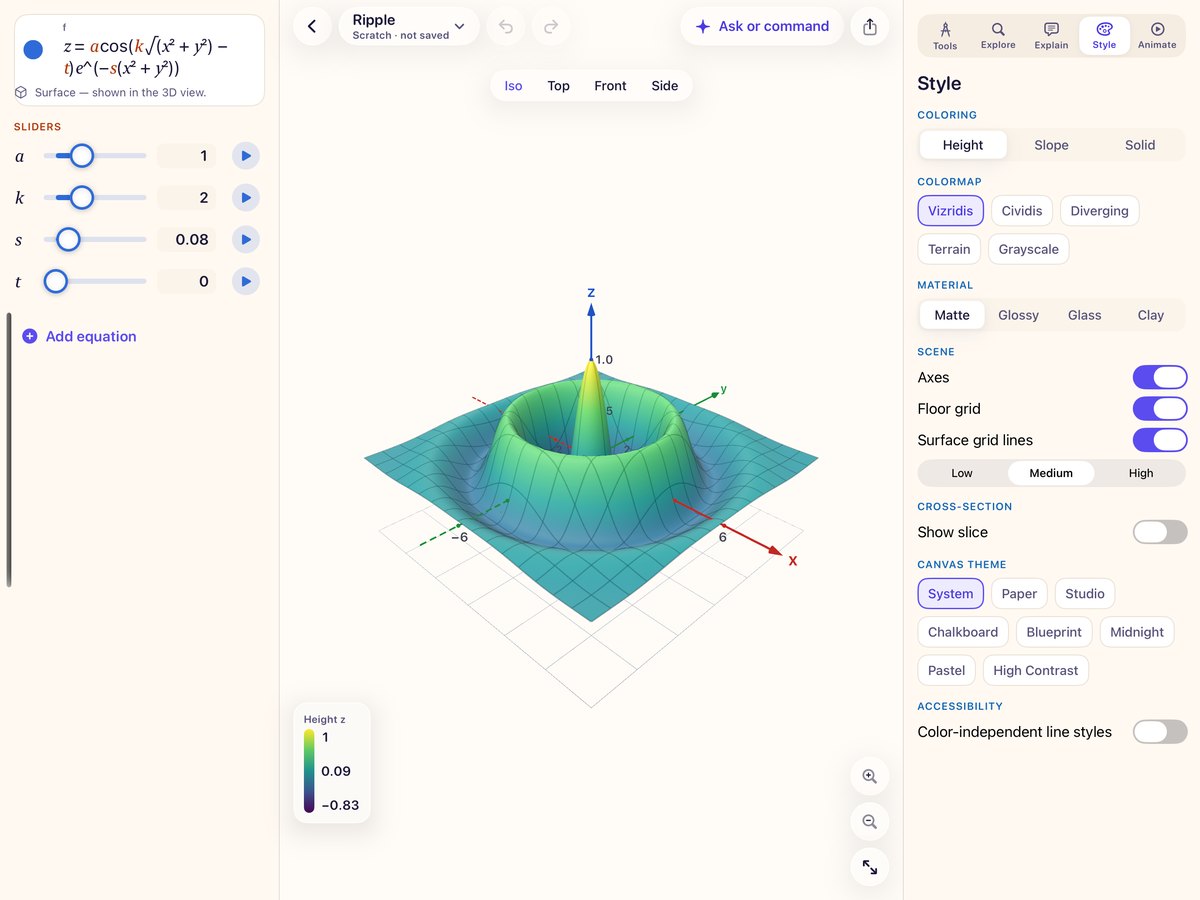
Task: Select the Studio canvas theme
Action: 1085,594
